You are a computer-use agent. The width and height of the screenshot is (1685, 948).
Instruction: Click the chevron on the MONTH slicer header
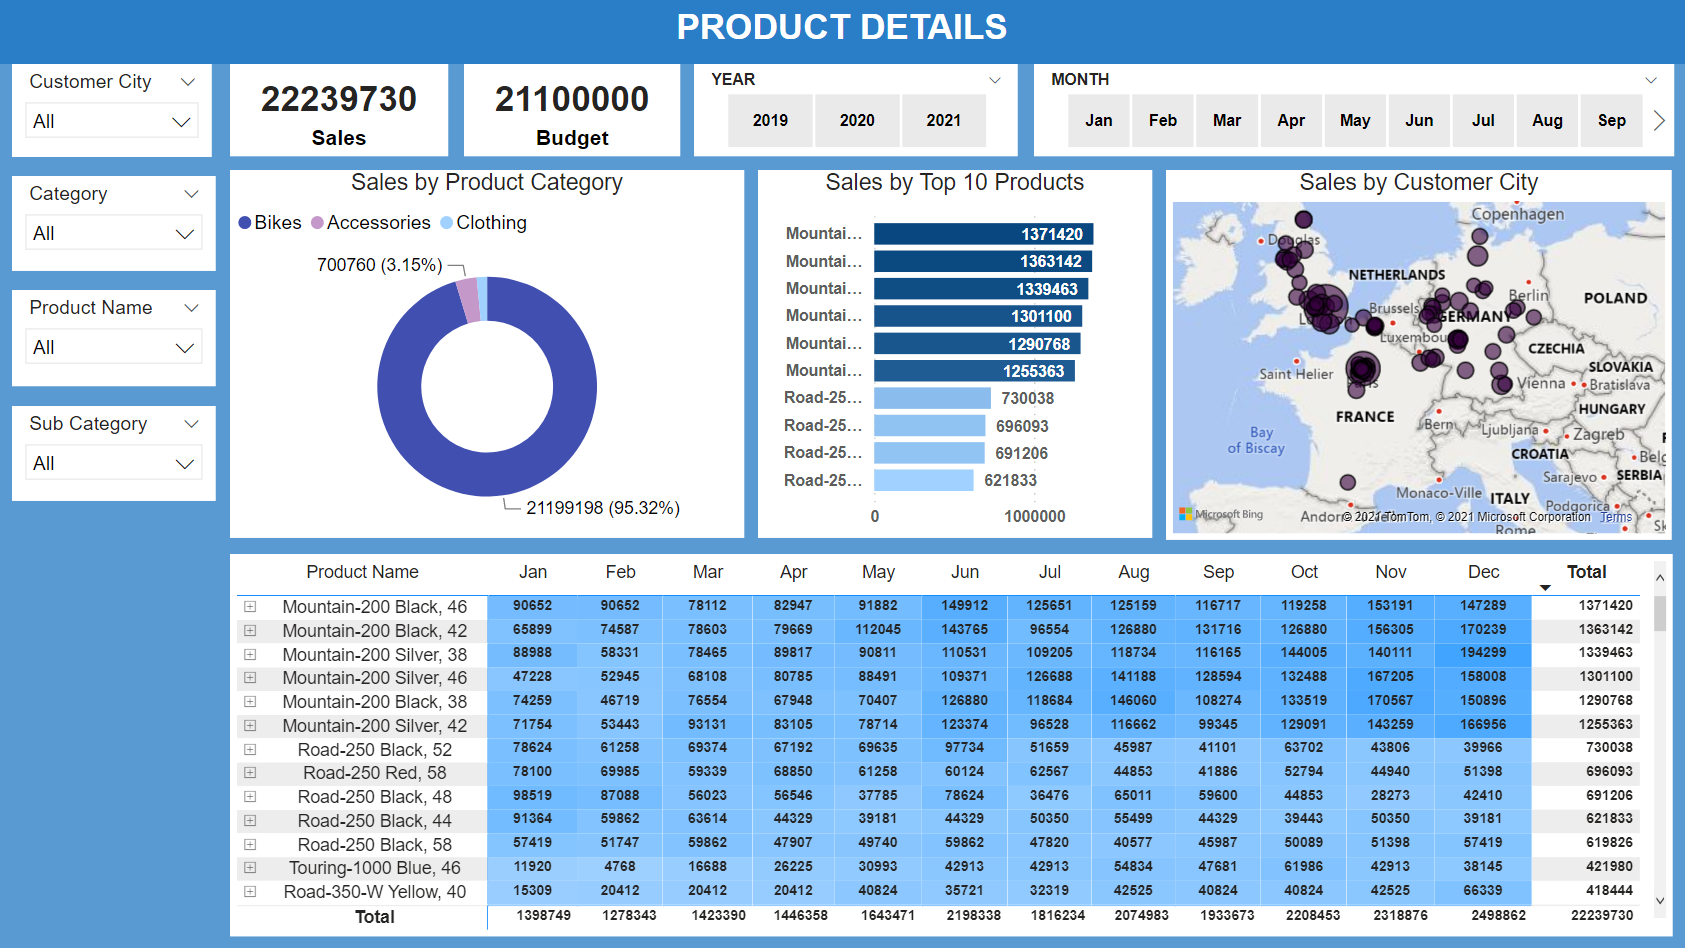tap(1650, 80)
